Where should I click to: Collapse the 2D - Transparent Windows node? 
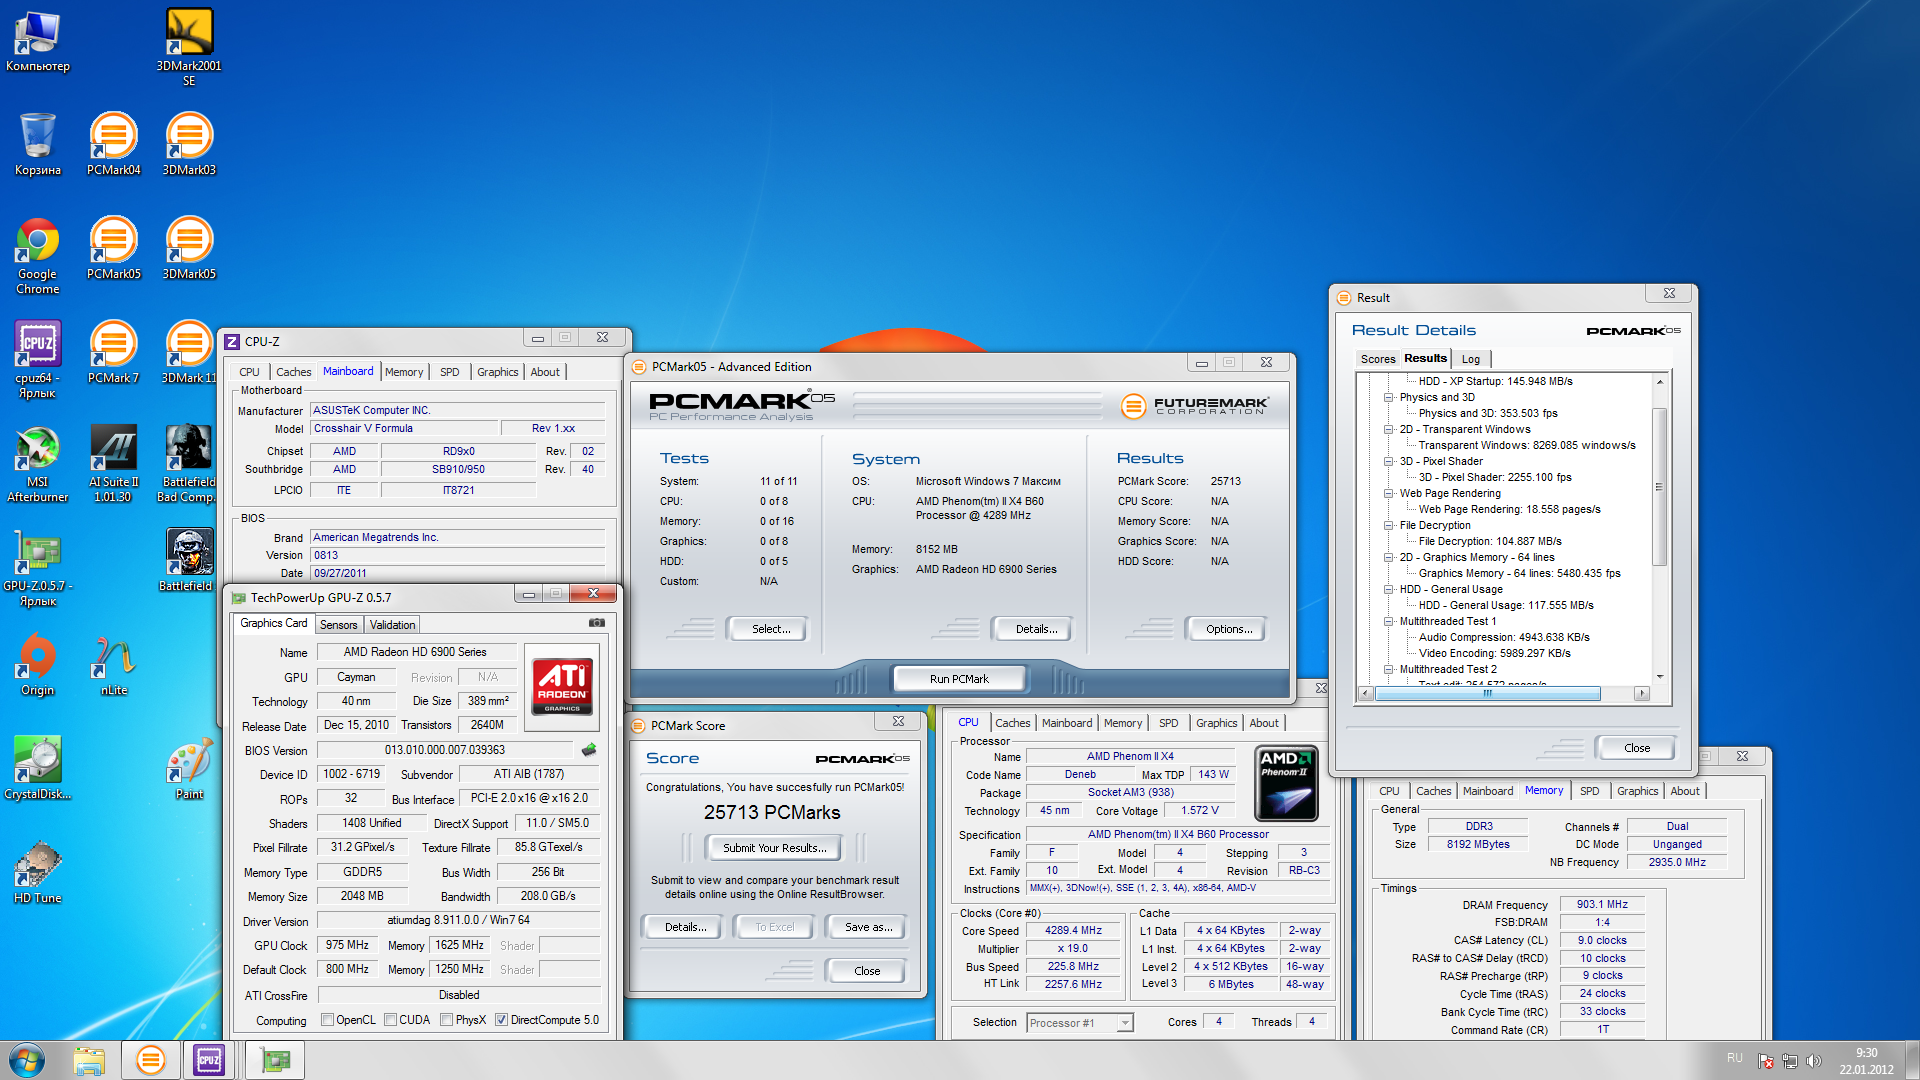click(x=1389, y=430)
